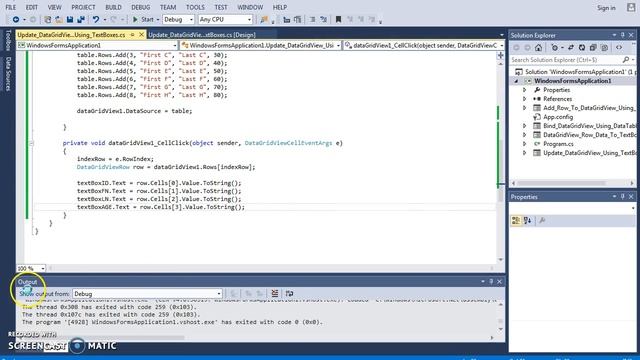Expand the Update_DataGridView_Using_TextBoxes node
Screen dimensions: 640x360
524,153
